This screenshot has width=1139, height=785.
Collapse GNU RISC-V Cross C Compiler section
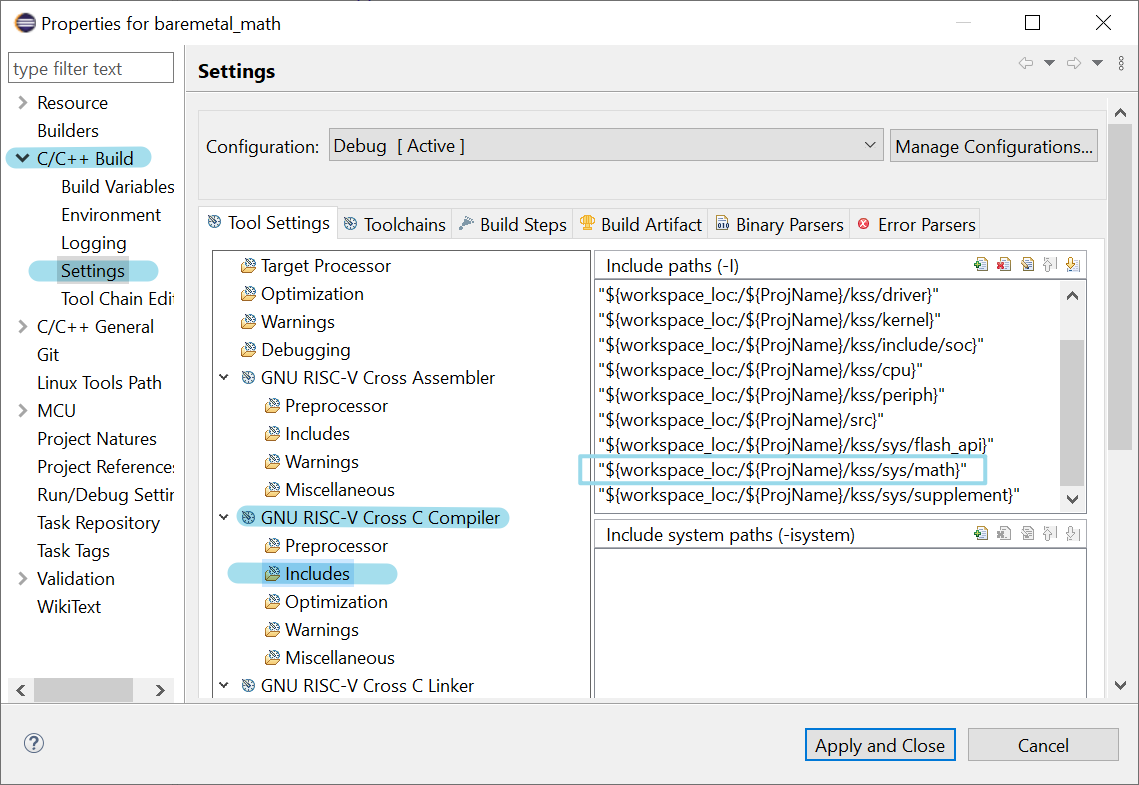224,518
